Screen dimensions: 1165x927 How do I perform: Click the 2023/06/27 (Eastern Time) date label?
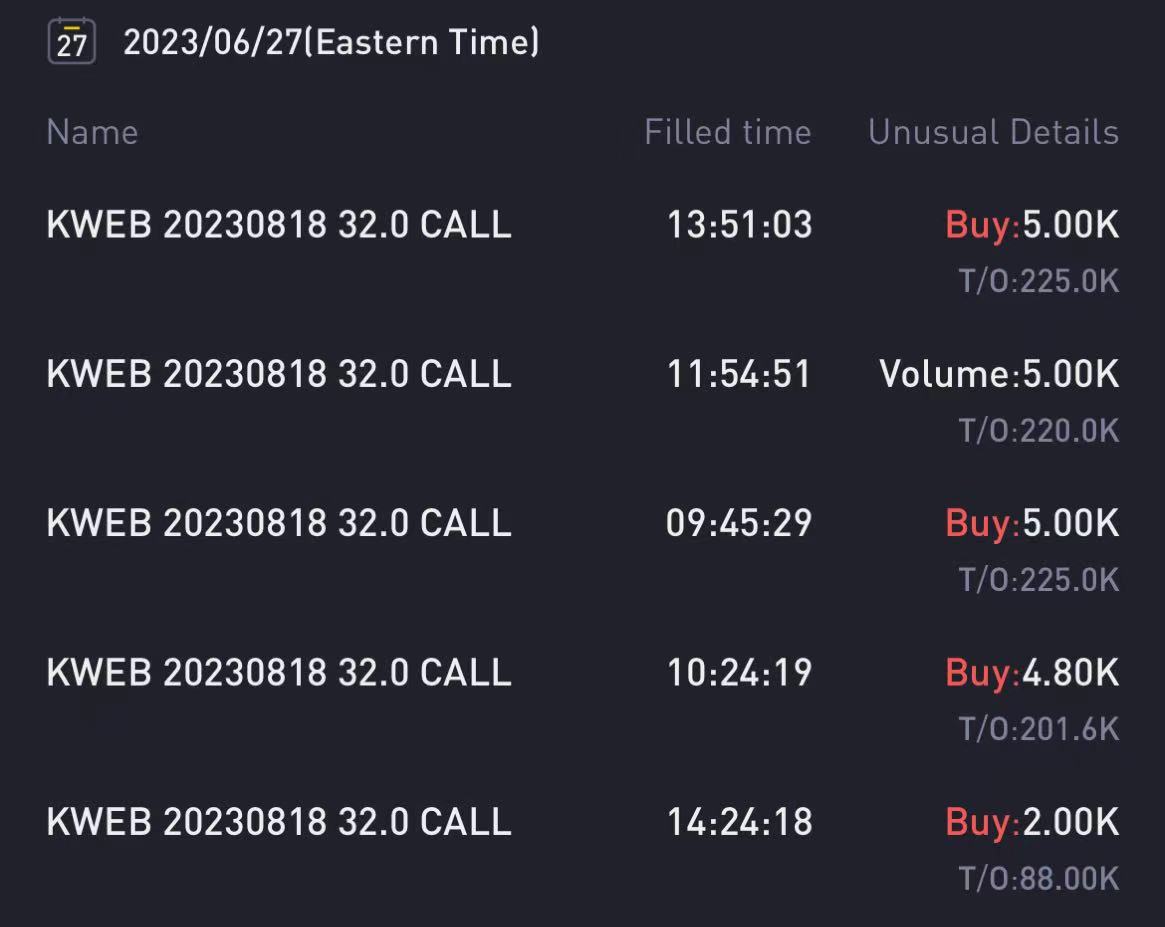pyautogui.click(x=331, y=42)
